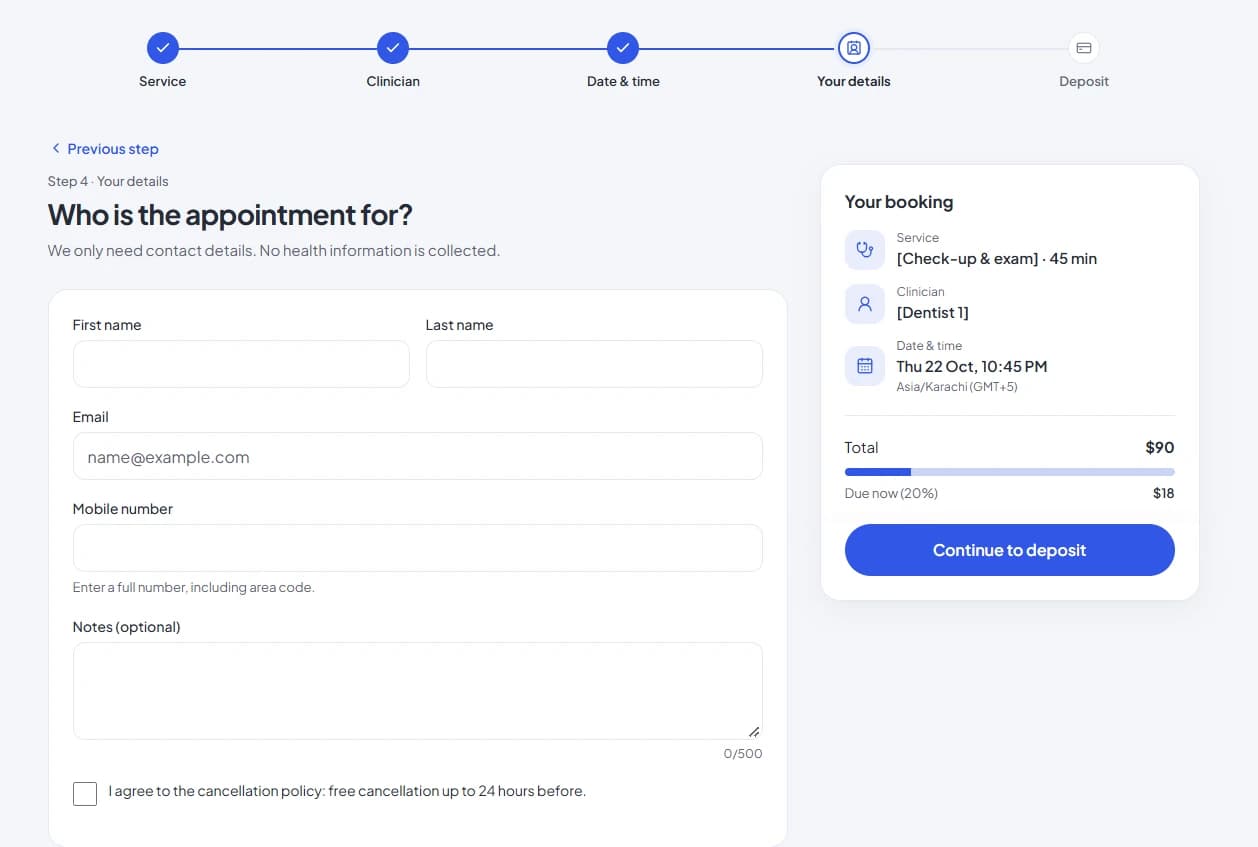Click the "No health information is collected" notice
The height and width of the screenshot is (847, 1258).
point(379,251)
